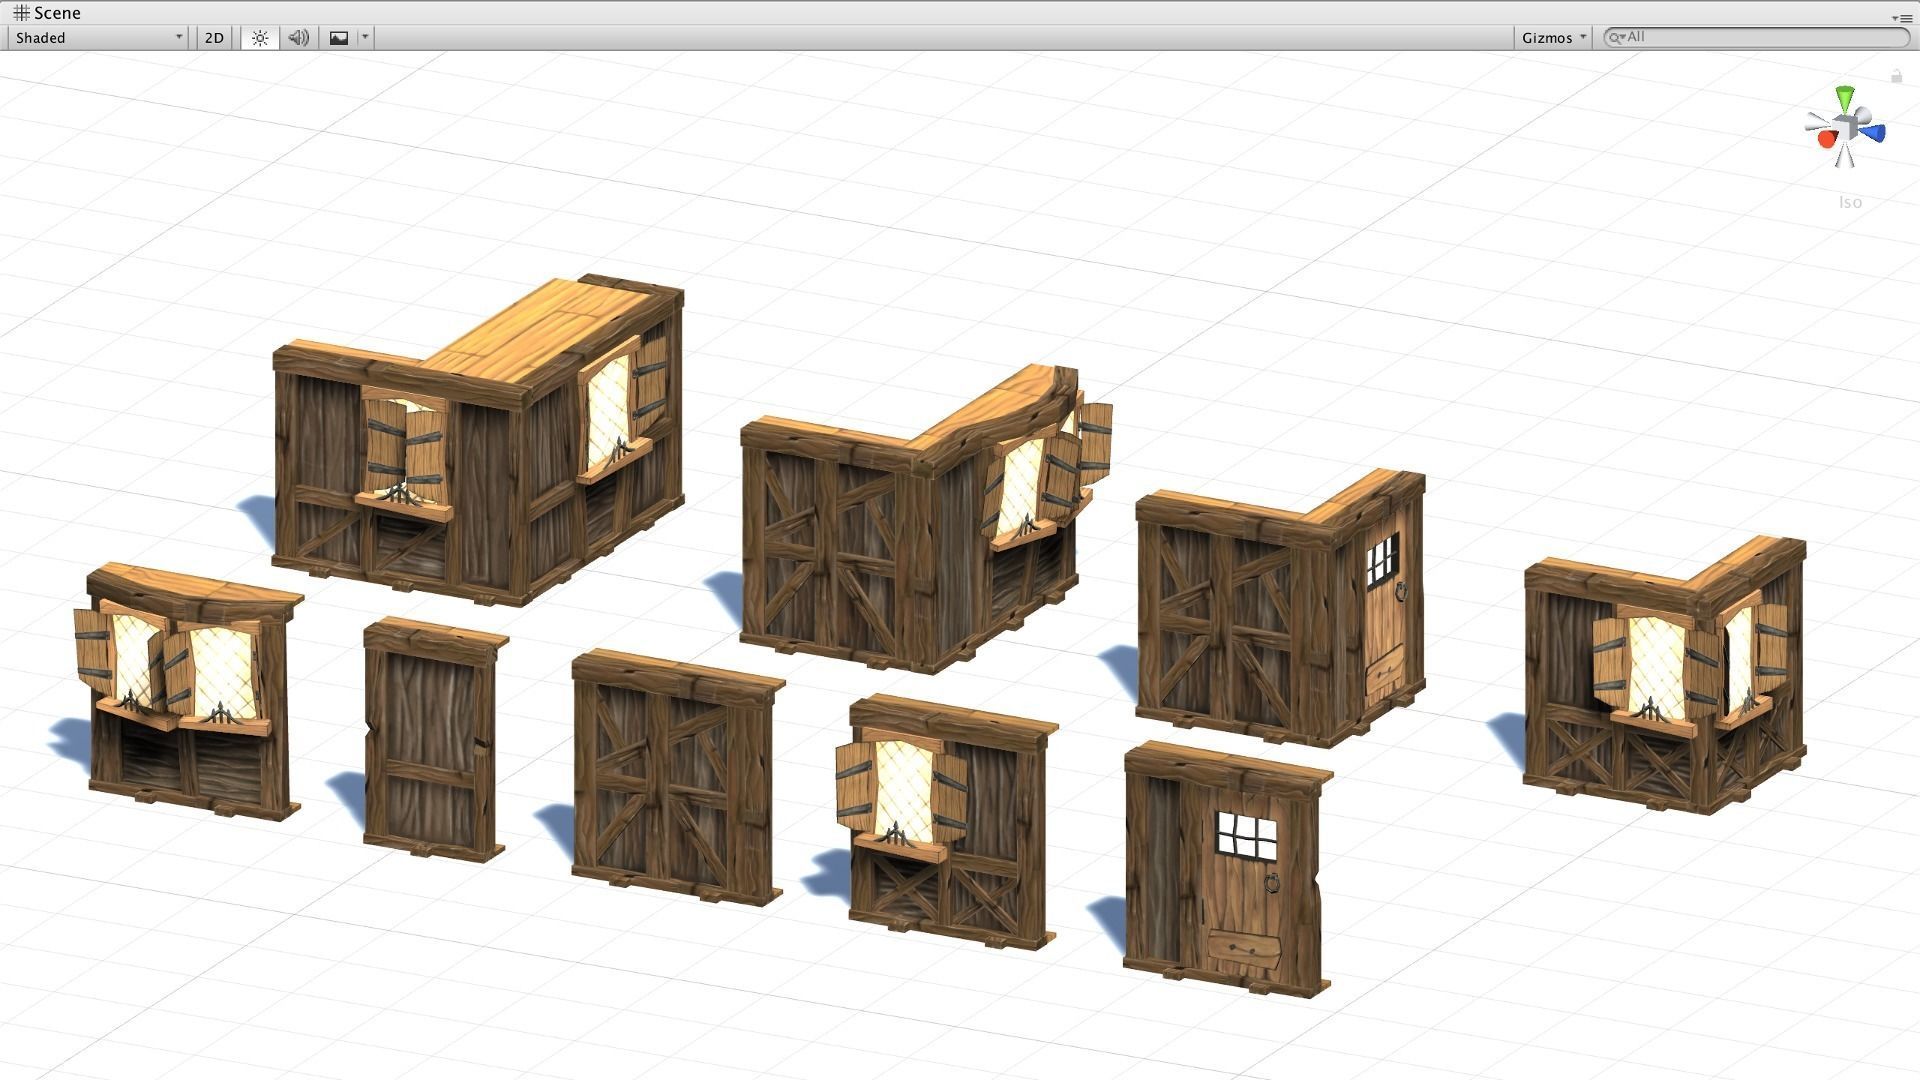Select the plain narrow wooden wall panel
The image size is (1920, 1080).
click(x=435, y=739)
